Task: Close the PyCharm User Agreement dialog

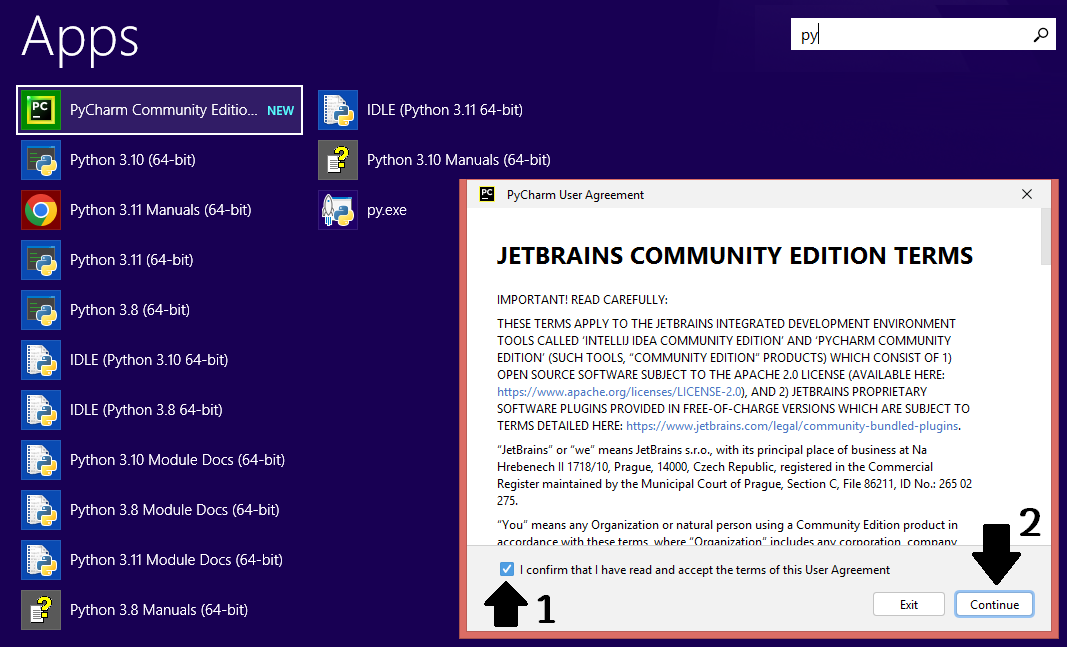Action: (x=1027, y=195)
